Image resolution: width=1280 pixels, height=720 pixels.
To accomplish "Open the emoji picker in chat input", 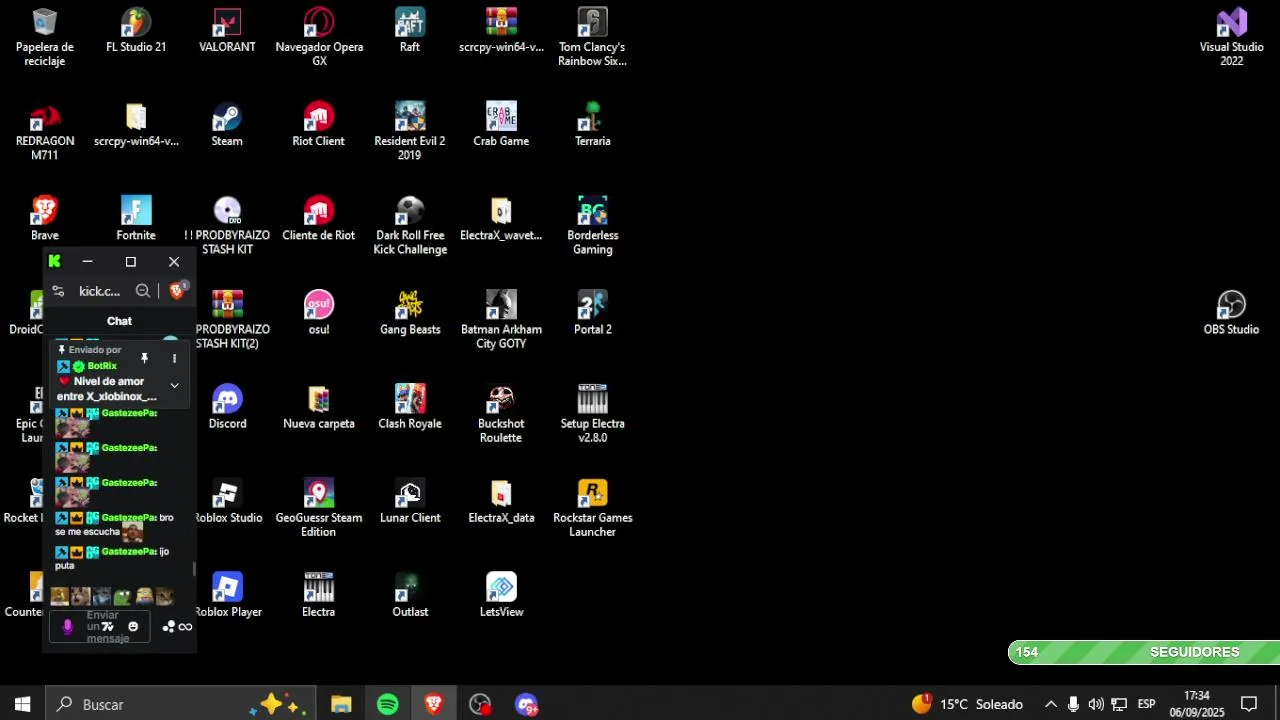I will [133, 627].
